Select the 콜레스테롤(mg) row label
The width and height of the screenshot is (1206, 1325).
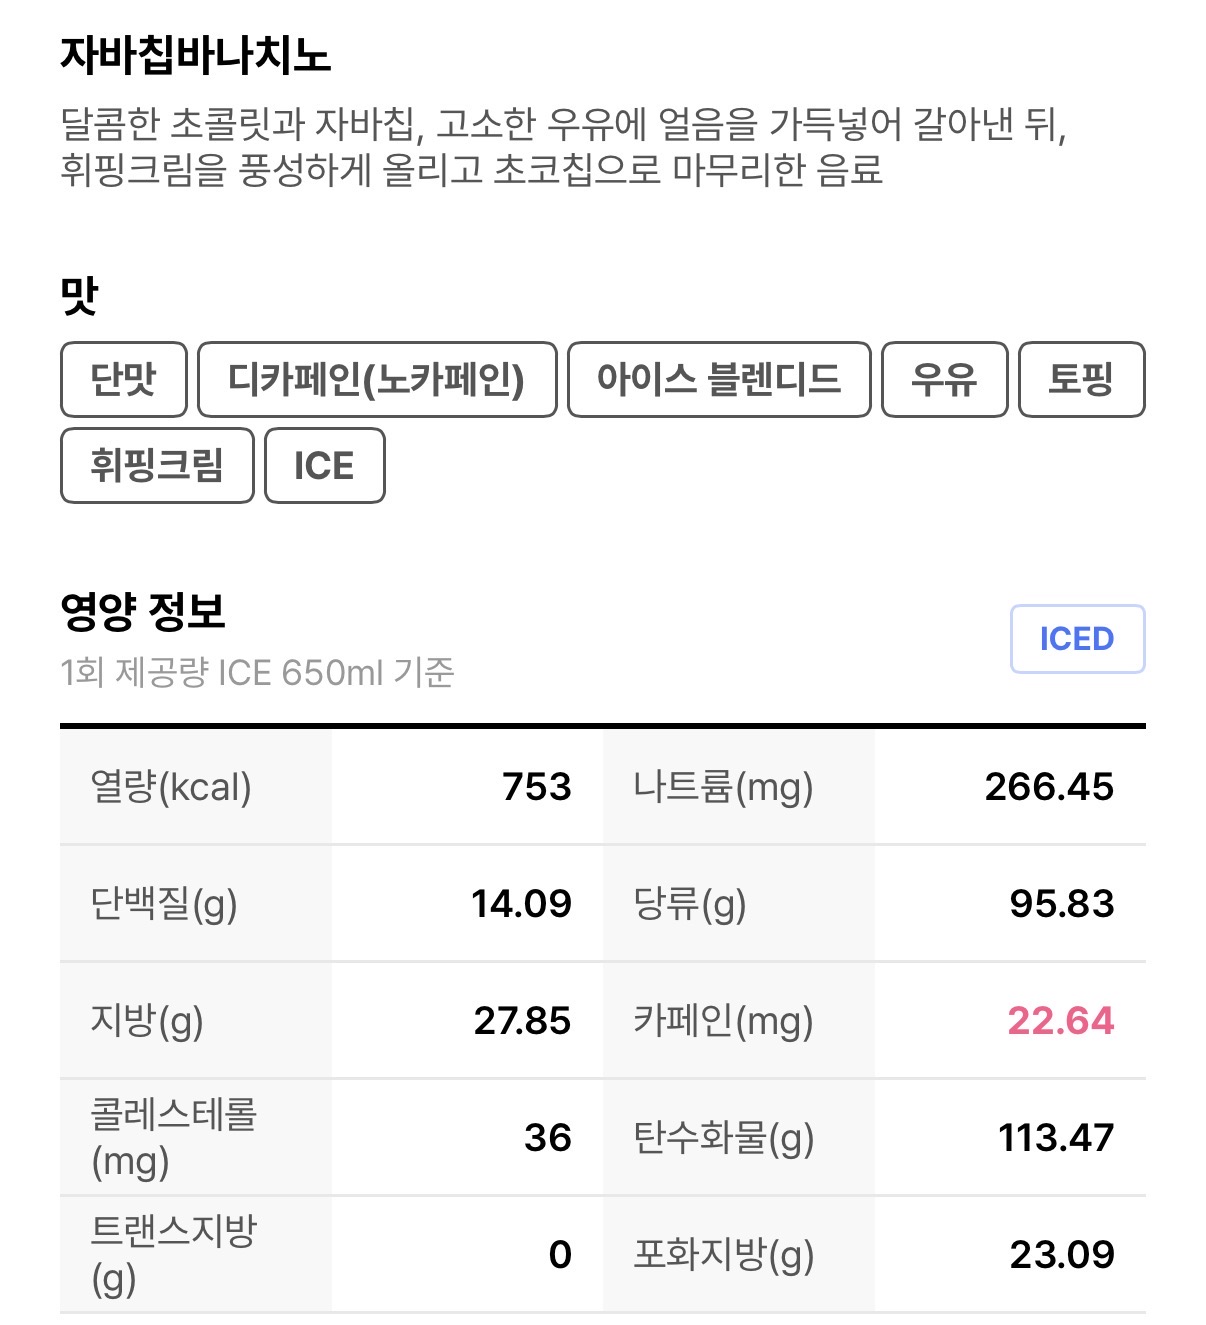[x=173, y=1137]
